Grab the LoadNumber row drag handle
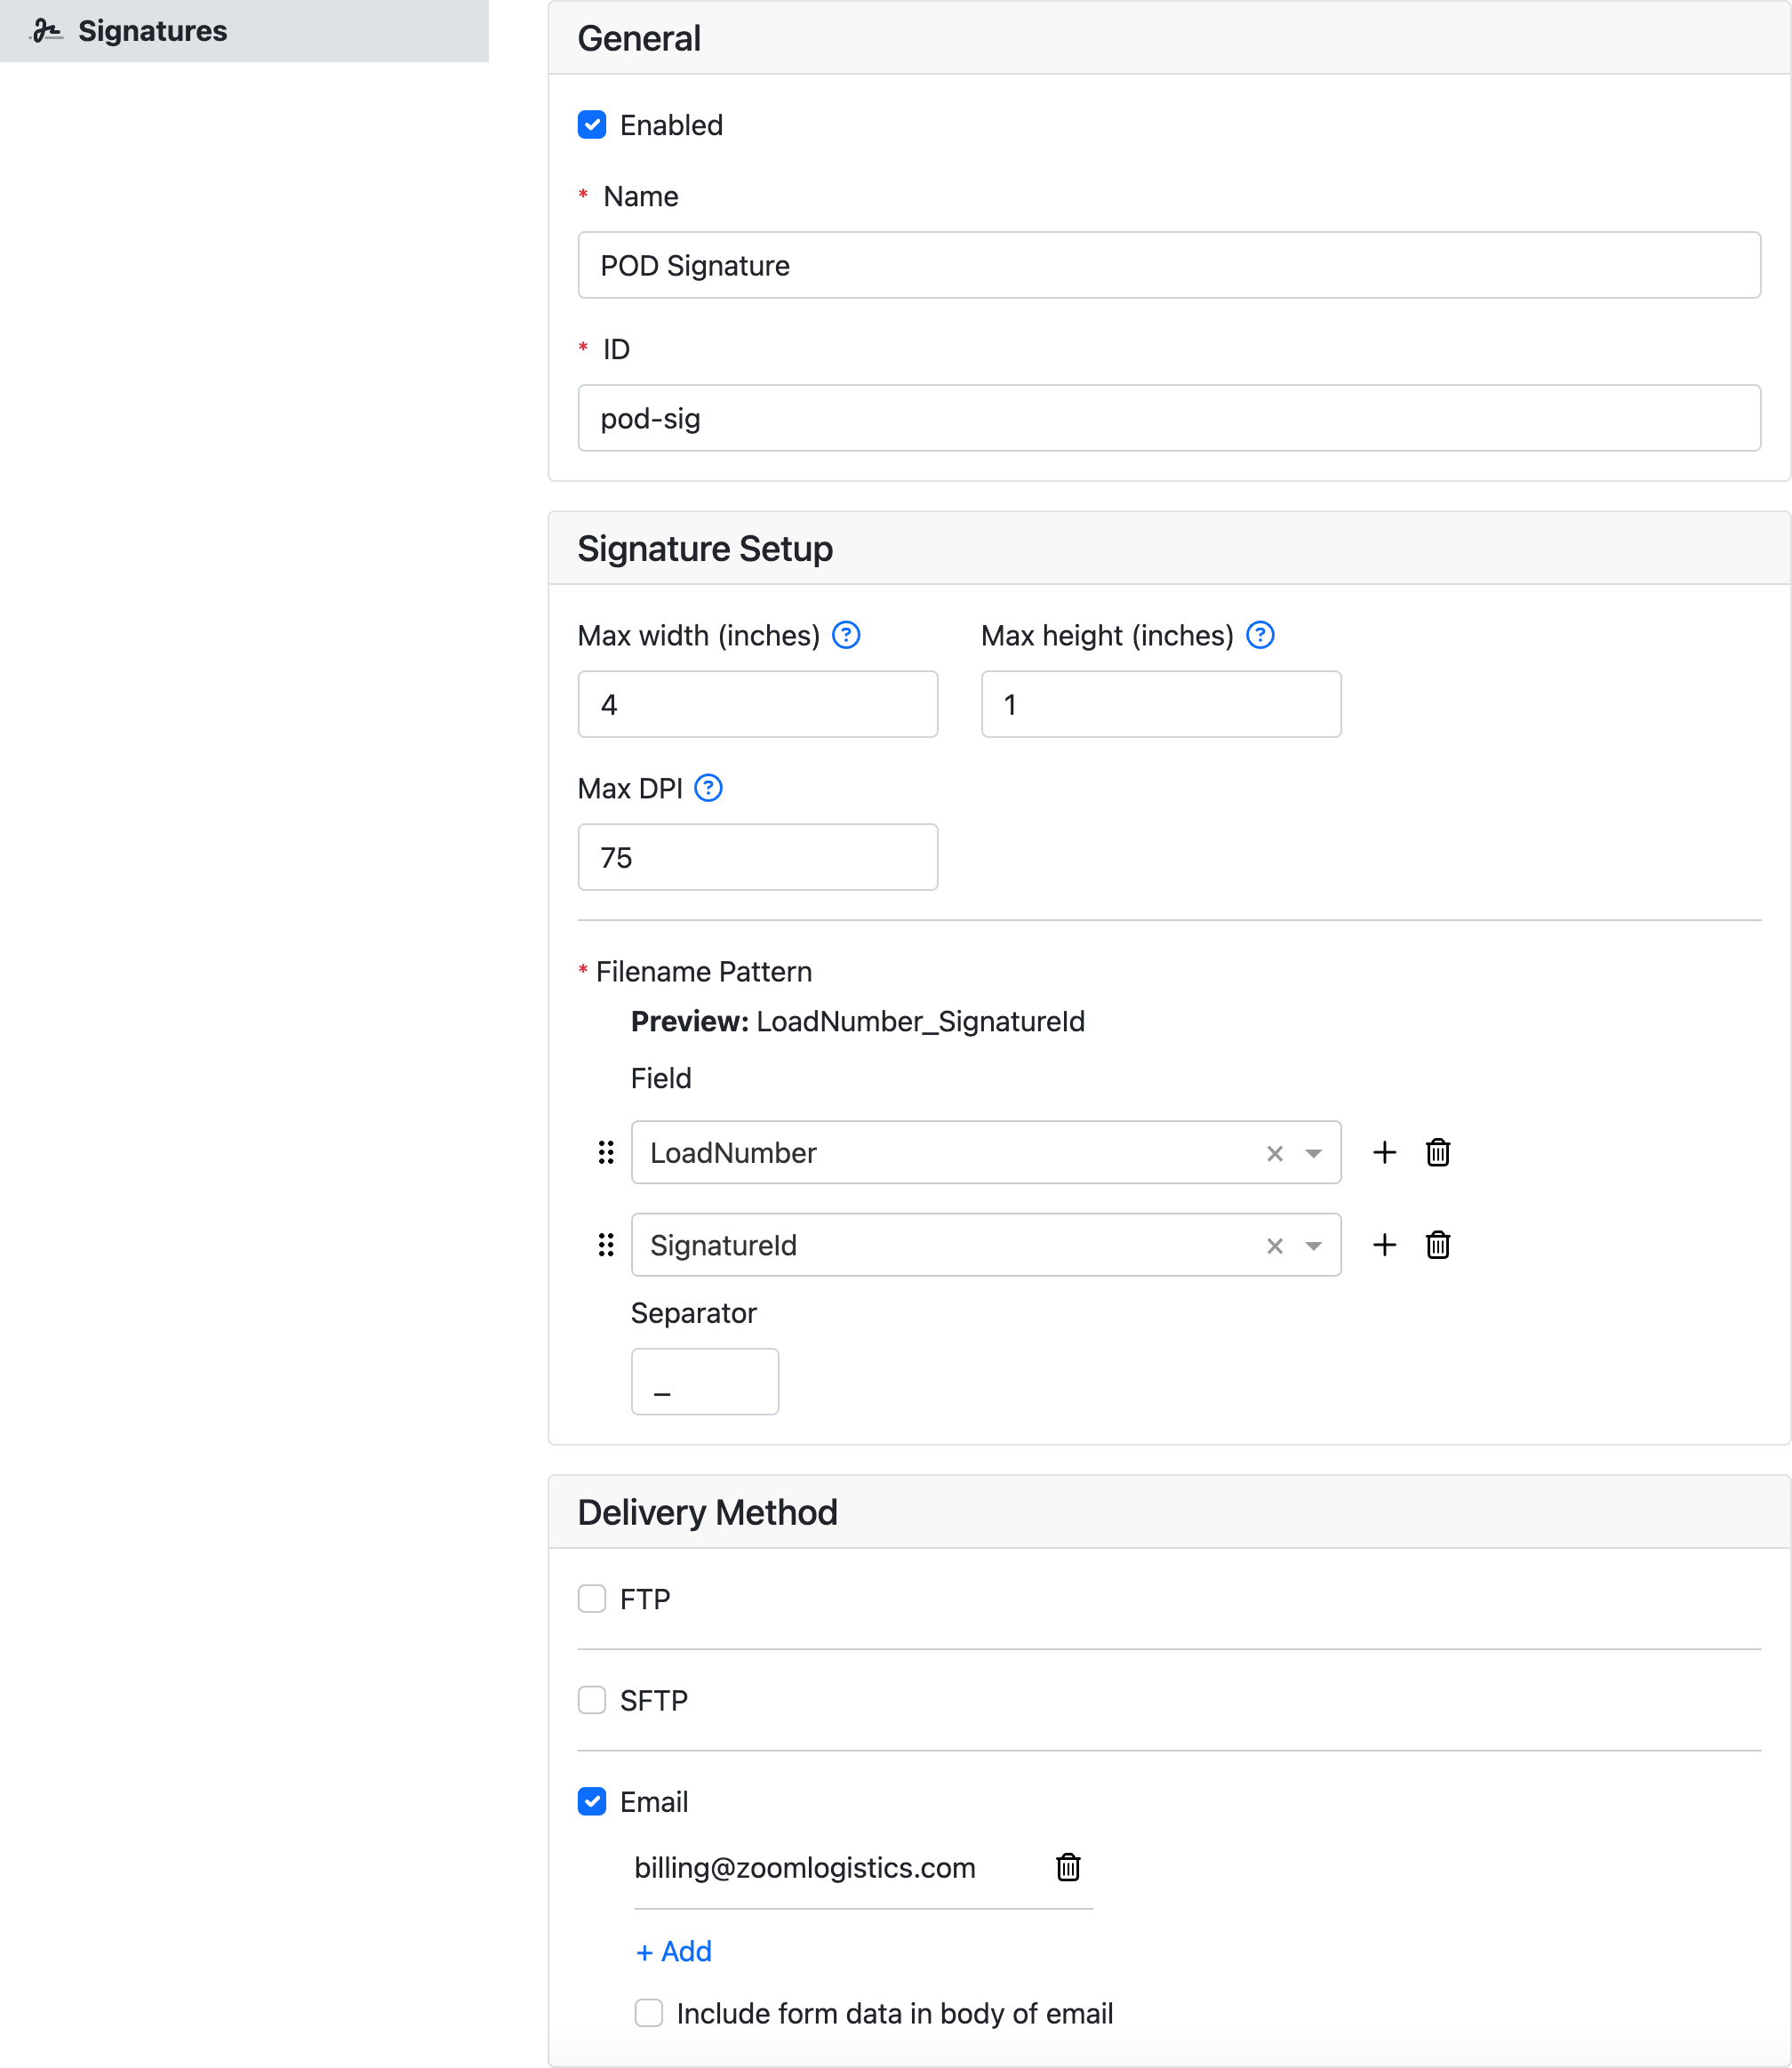Image resolution: width=1792 pixels, height=2068 pixels. 606,1152
